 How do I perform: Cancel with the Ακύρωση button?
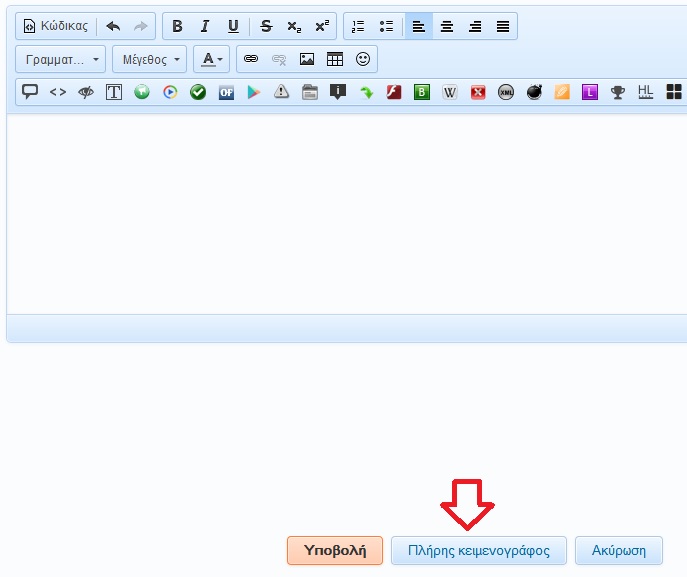pyautogui.click(x=619, y=550)
